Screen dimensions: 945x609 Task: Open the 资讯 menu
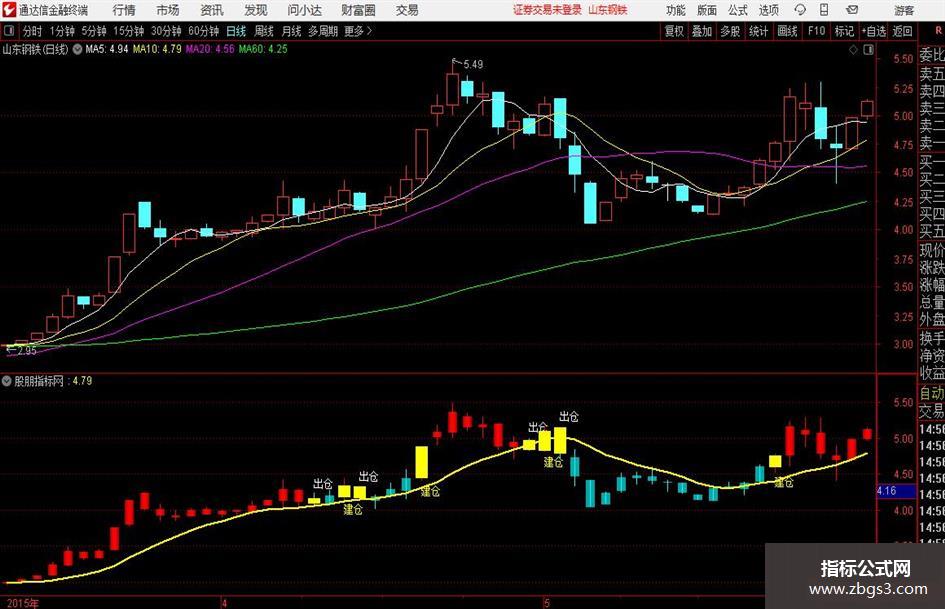[x=212, y=10]
